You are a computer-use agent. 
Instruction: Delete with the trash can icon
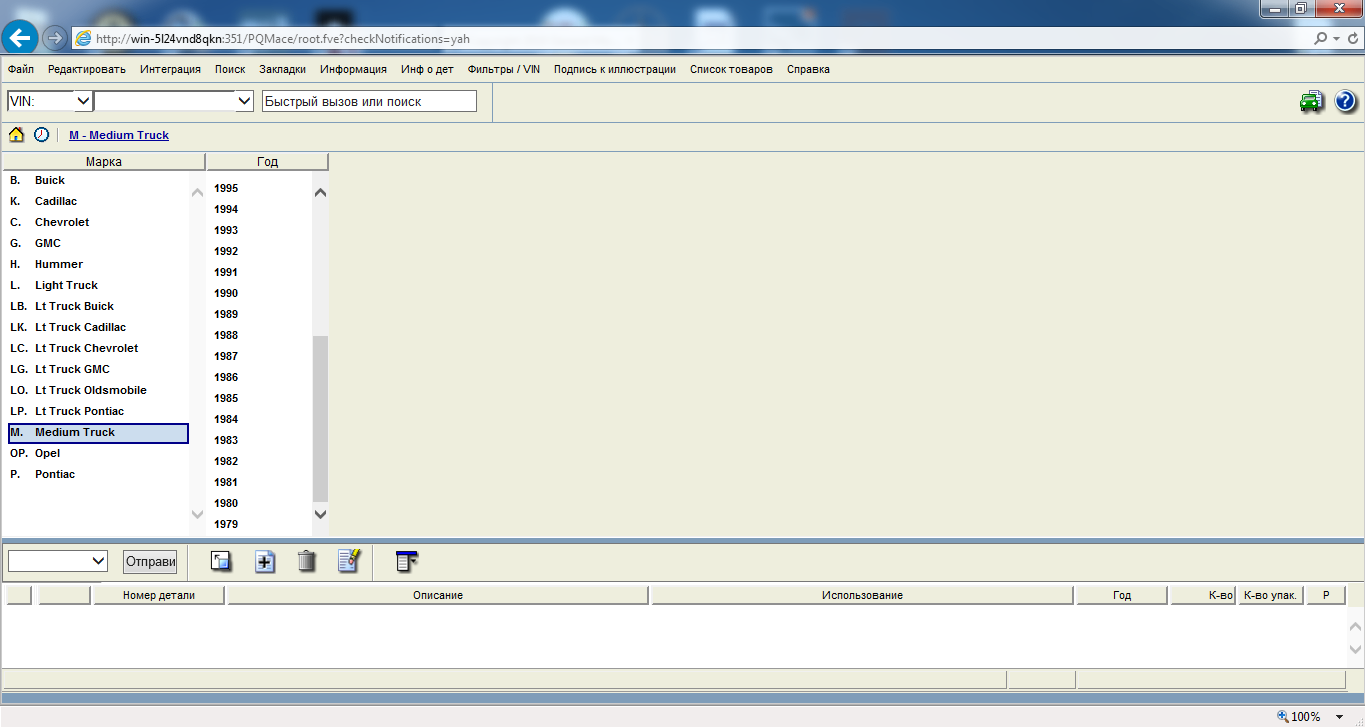306,561
